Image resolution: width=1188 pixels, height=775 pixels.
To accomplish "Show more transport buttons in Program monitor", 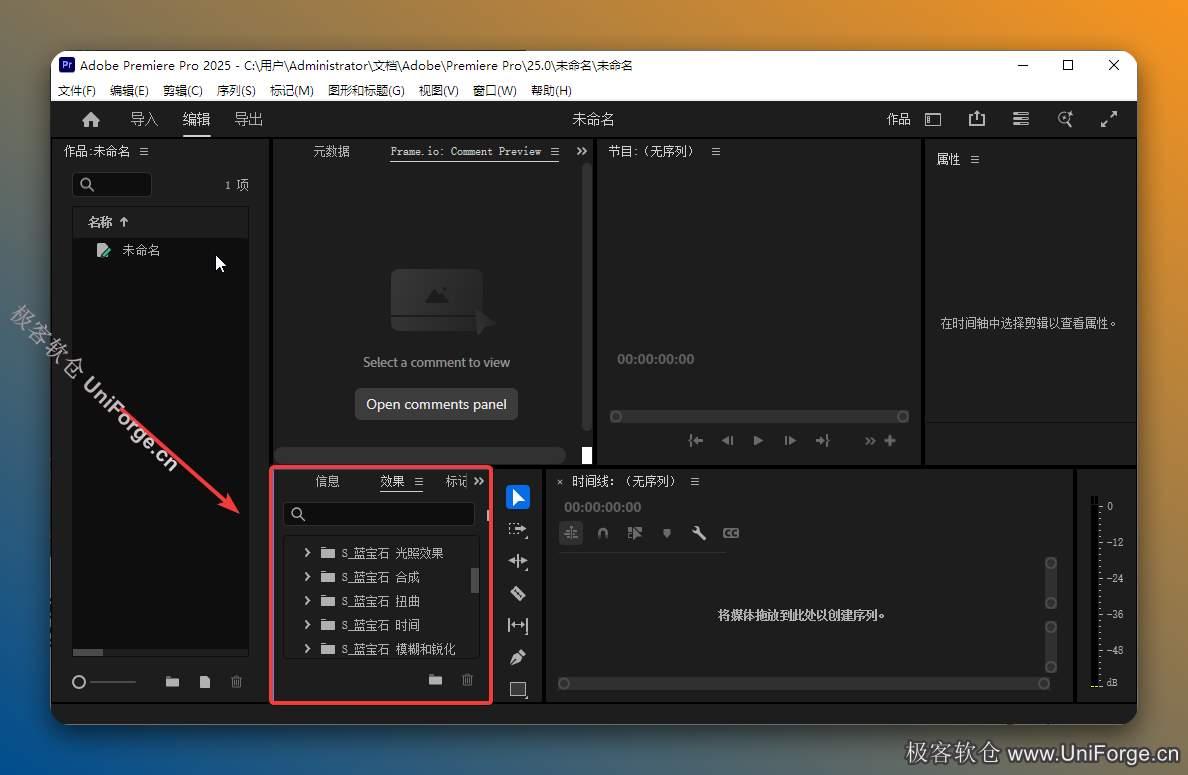I will (x=870, y=441).
